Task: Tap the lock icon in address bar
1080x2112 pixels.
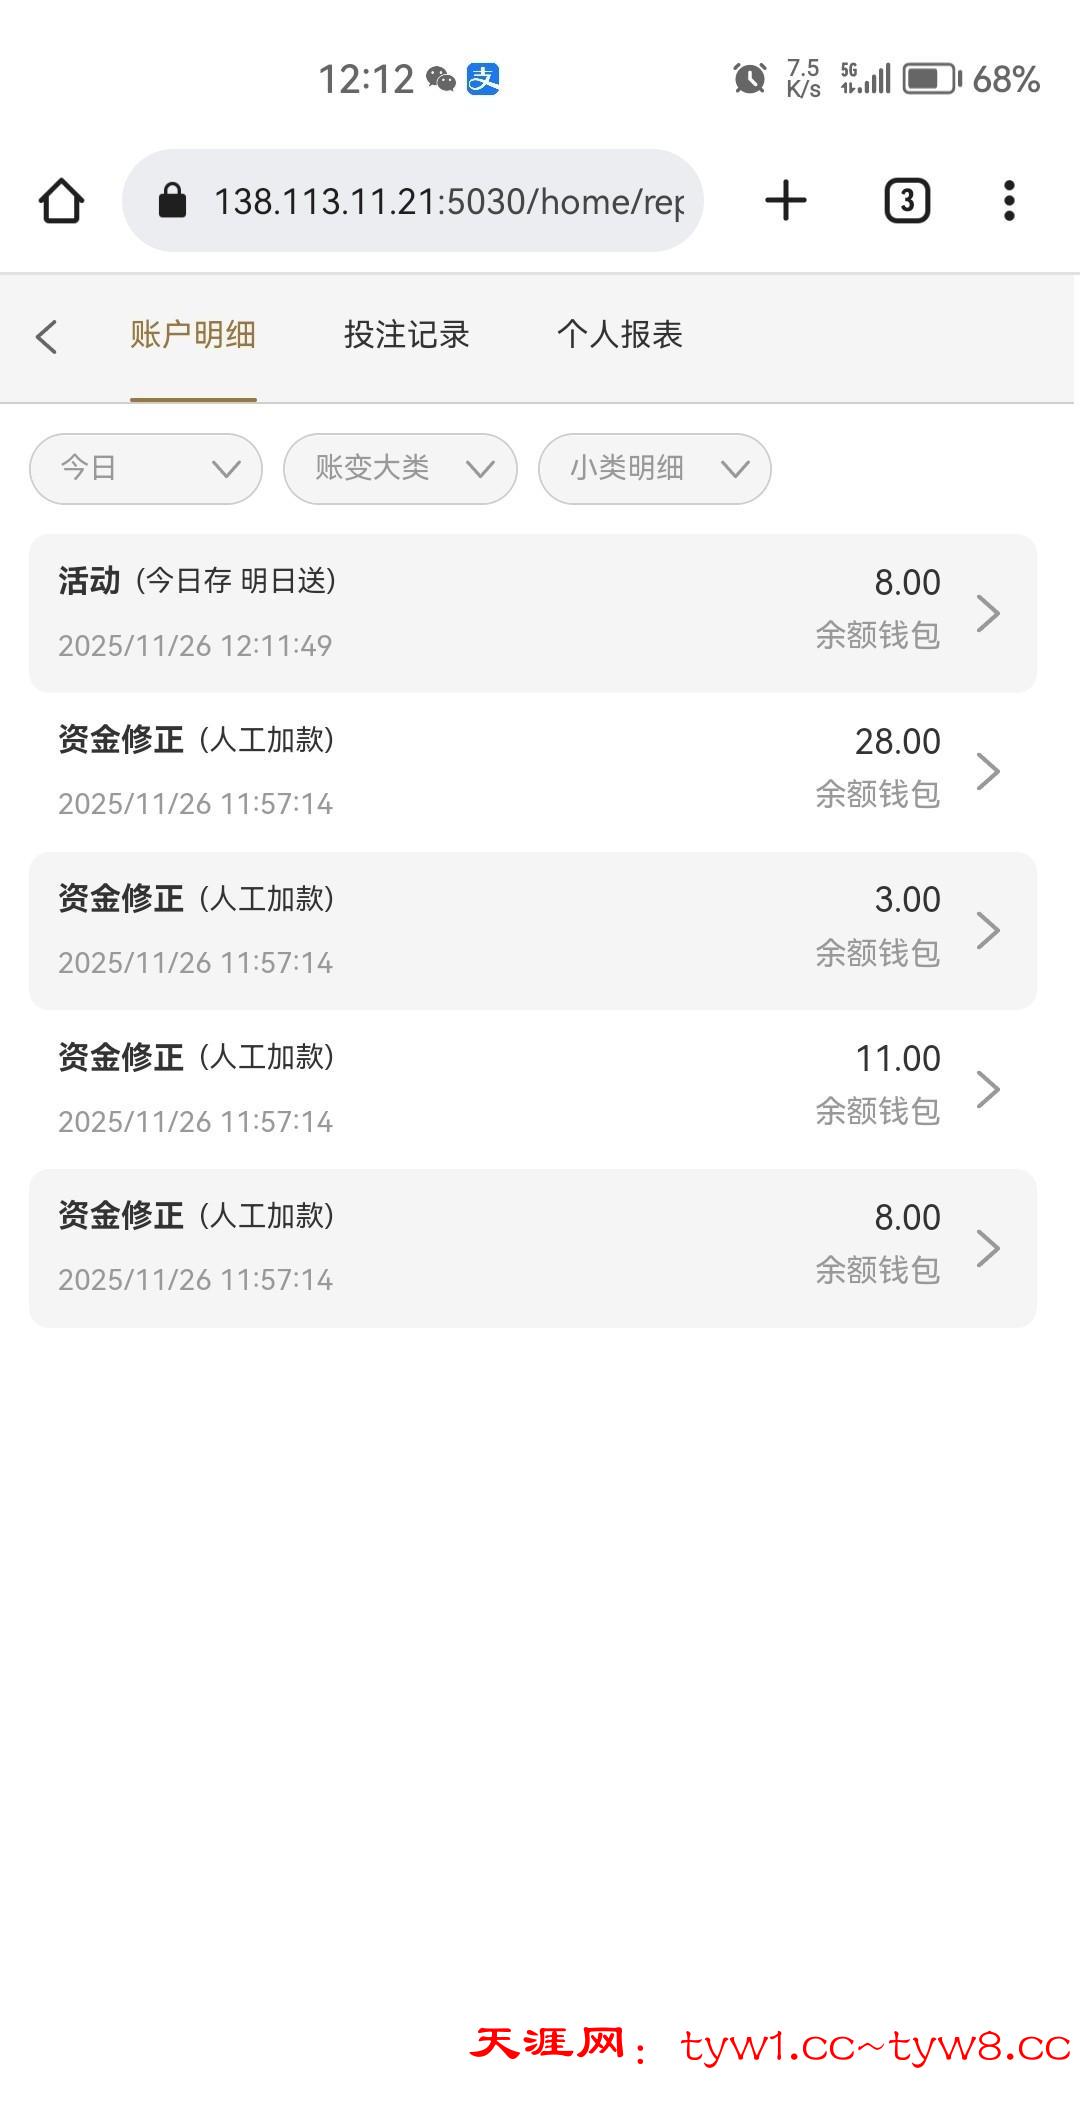Action: 173,201
